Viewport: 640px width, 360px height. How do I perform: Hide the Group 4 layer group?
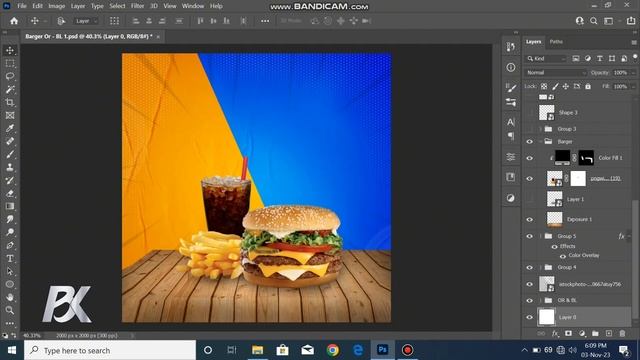(x=529, y=267)
